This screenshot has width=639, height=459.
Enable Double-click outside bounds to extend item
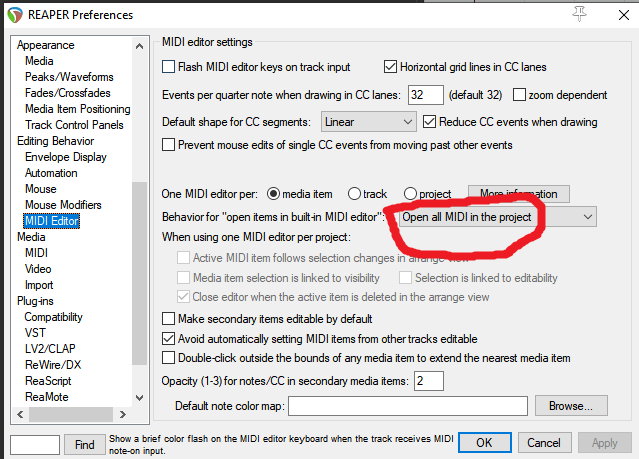(x=168, y=358)
